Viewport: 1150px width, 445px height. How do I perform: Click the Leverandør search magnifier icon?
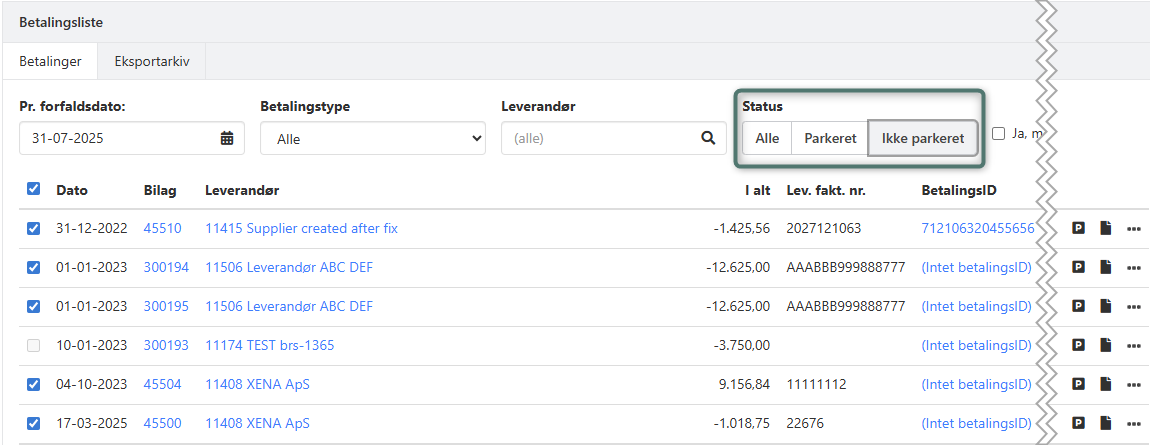708,138
